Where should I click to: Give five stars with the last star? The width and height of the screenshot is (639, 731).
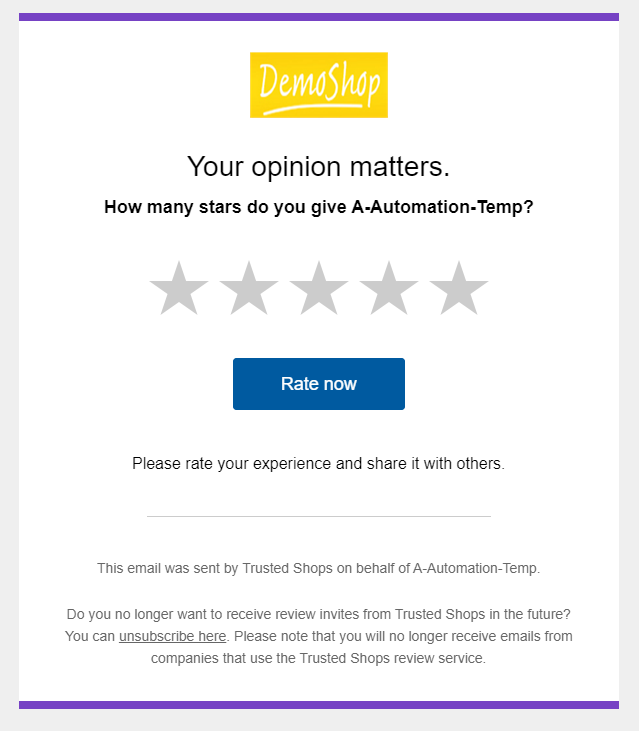(459, 289)
